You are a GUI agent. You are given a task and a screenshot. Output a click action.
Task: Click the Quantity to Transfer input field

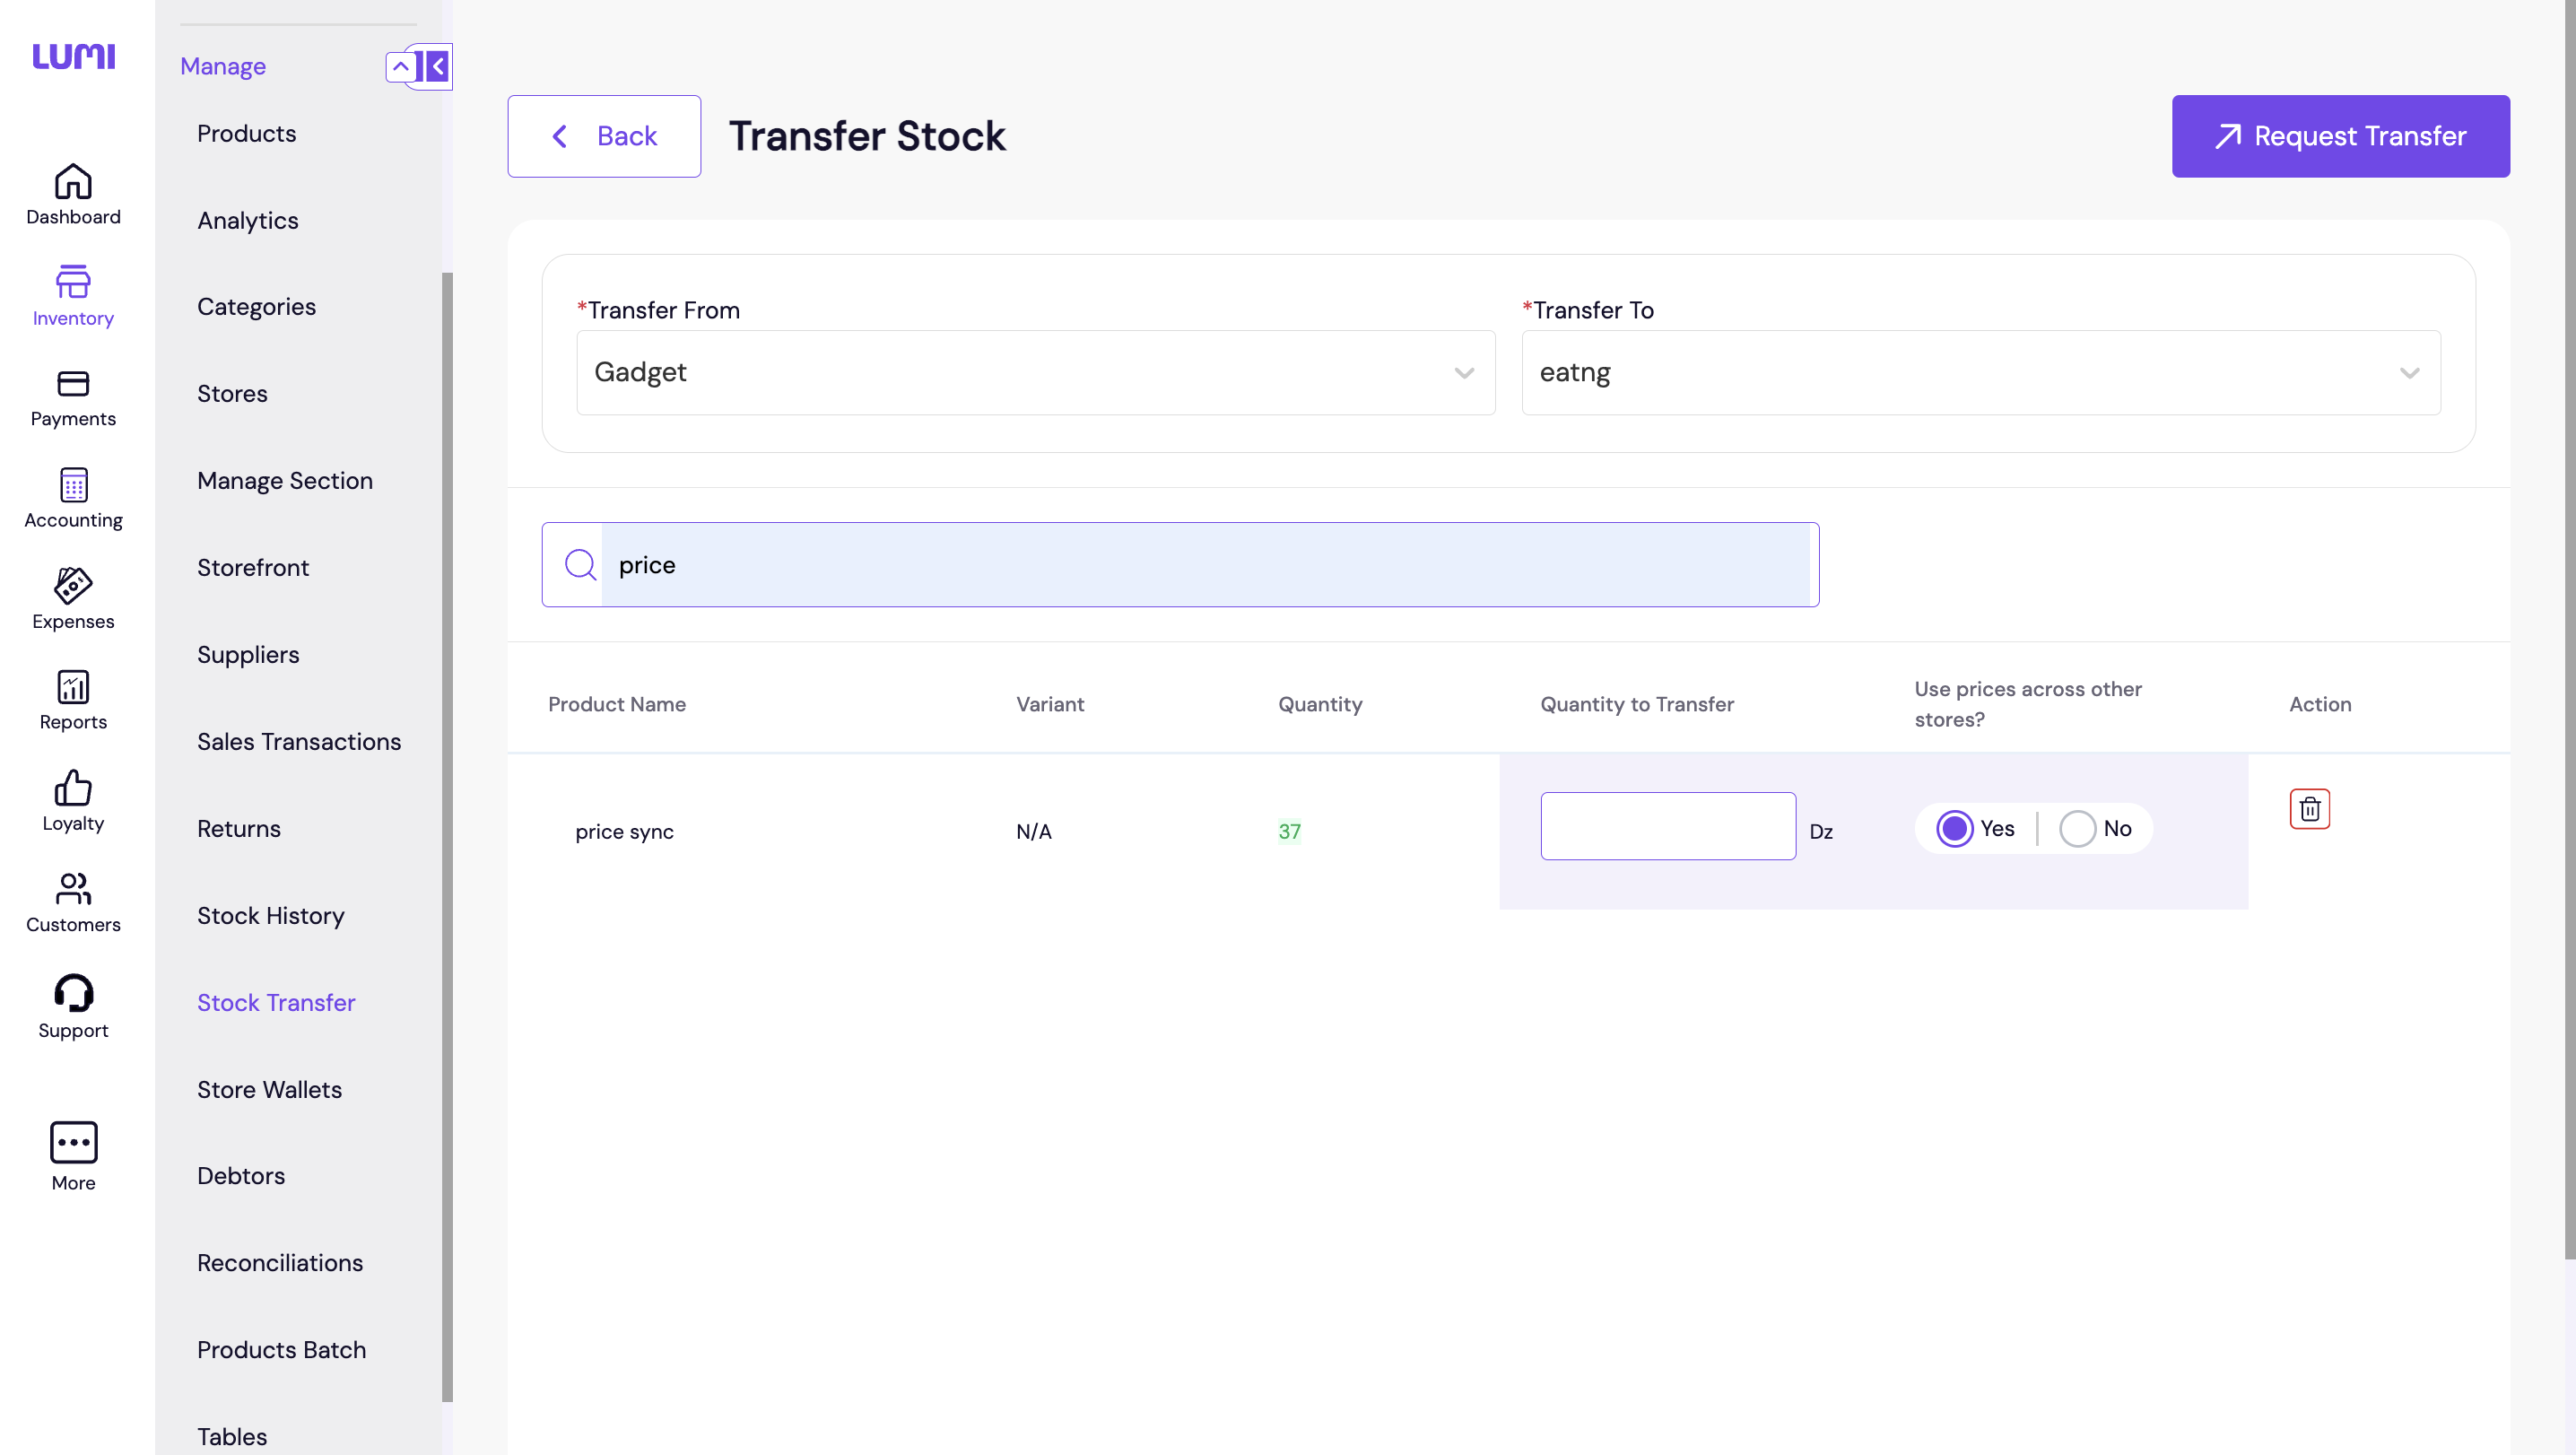point(1667,826)
